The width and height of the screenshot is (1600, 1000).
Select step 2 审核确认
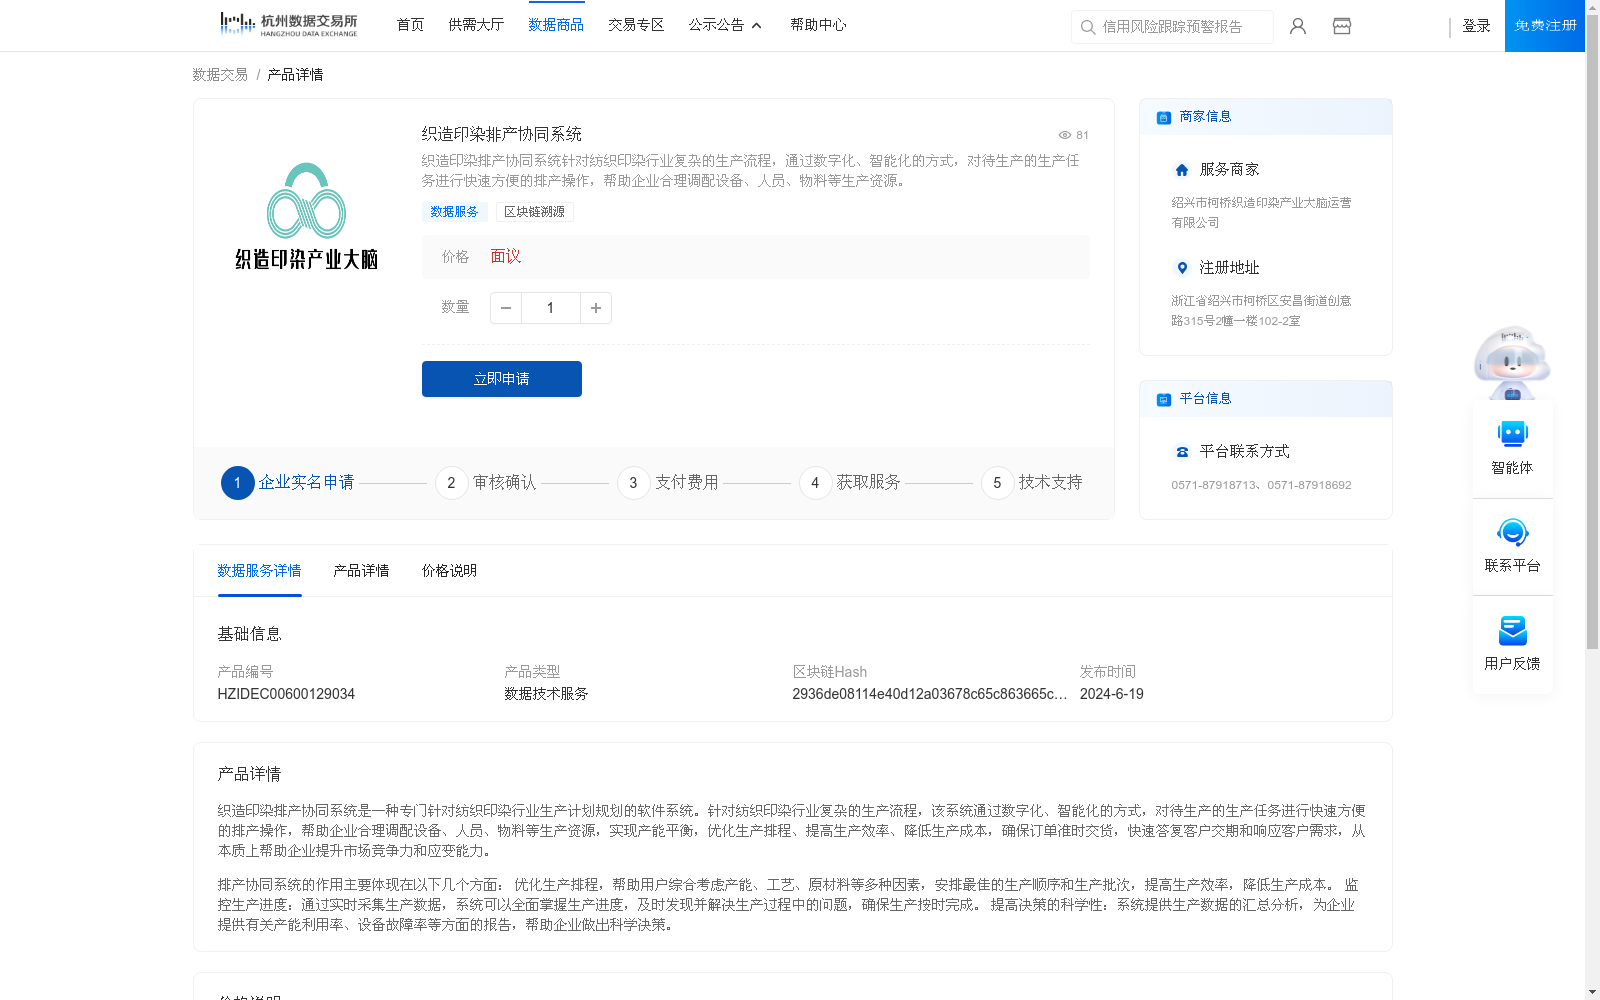click(x=486, y=483)
